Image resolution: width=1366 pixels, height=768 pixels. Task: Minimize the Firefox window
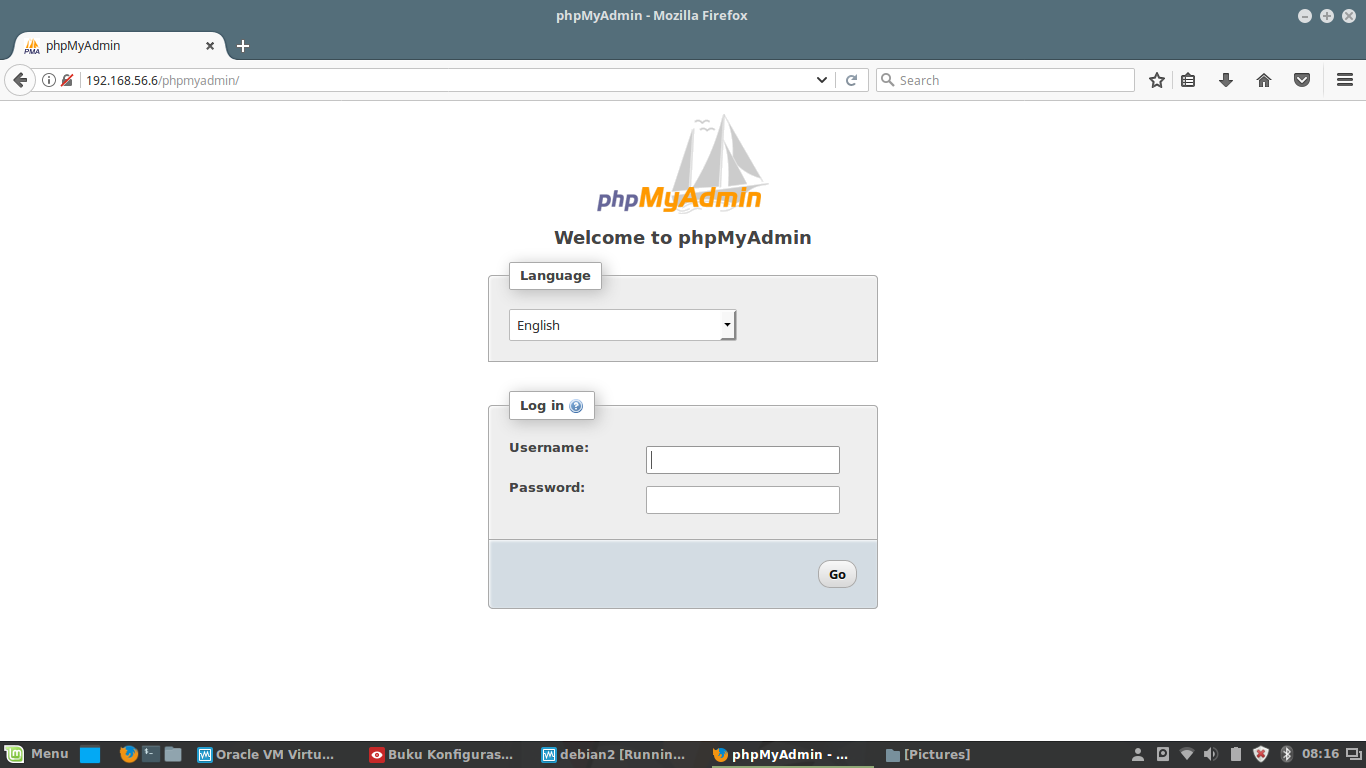[x=1305, y=16]
